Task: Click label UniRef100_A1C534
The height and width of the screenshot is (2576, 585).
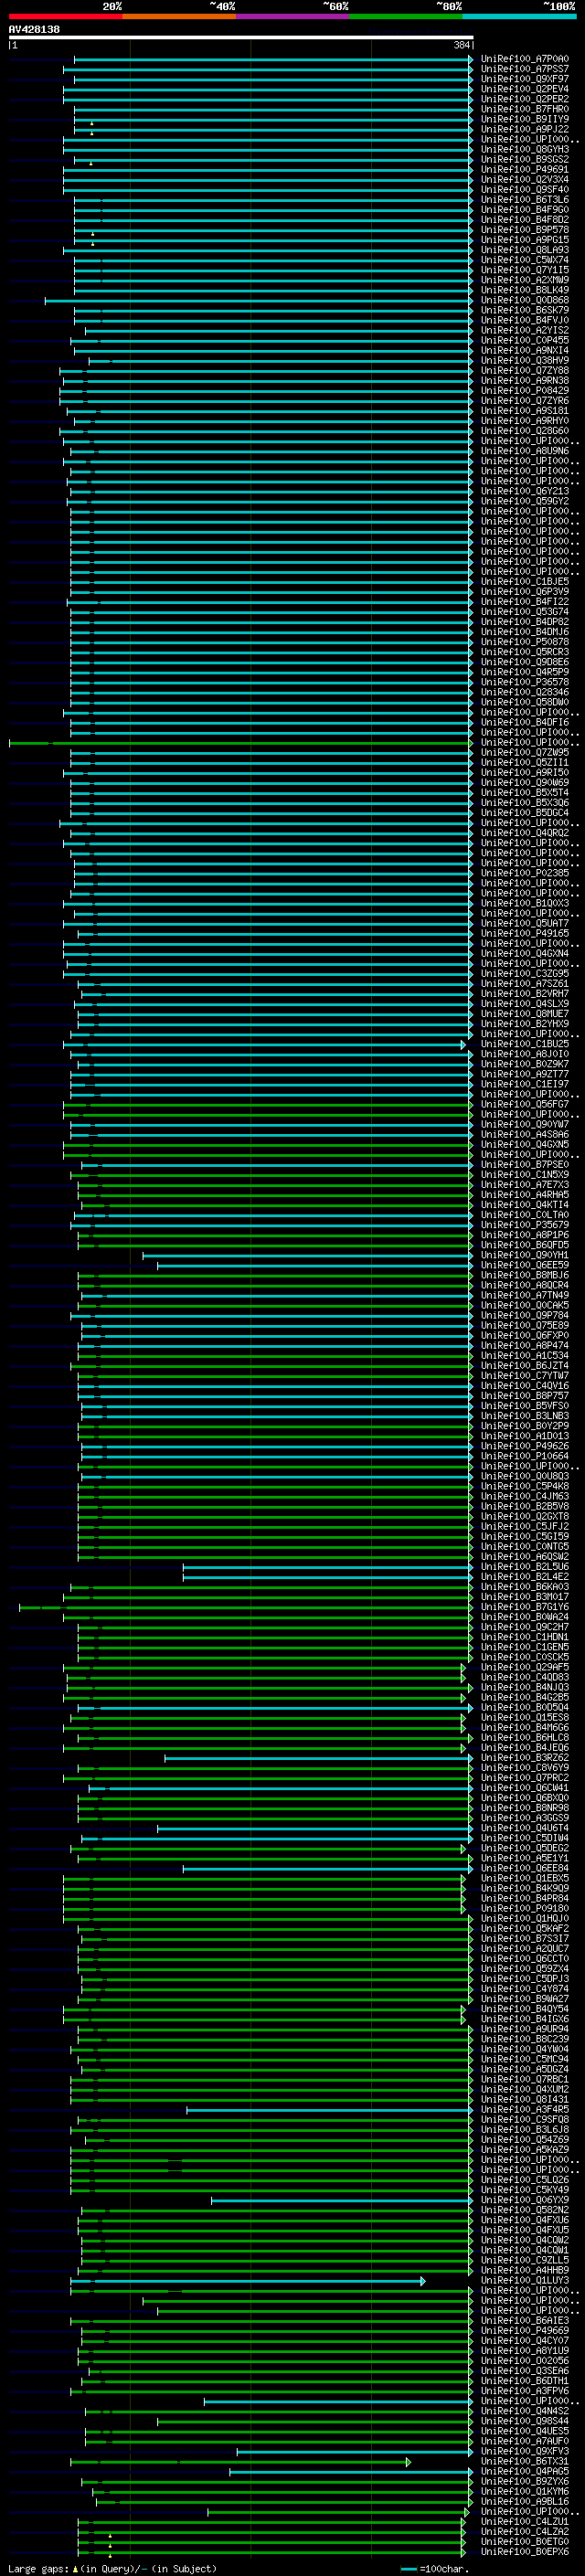Action: (x=524, y=1355)
